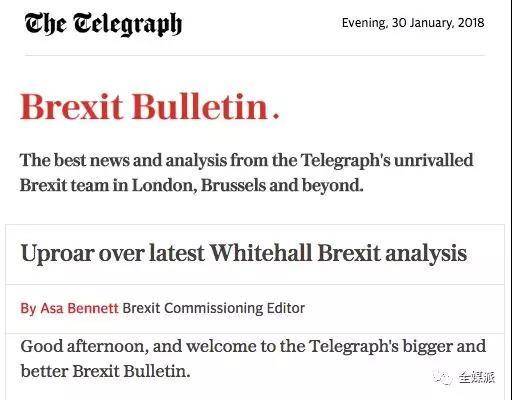Image resolution: width=512 pixels, height=400 pixels.
Task: Click the word London in the tagline
Action: tap(164, 185)
